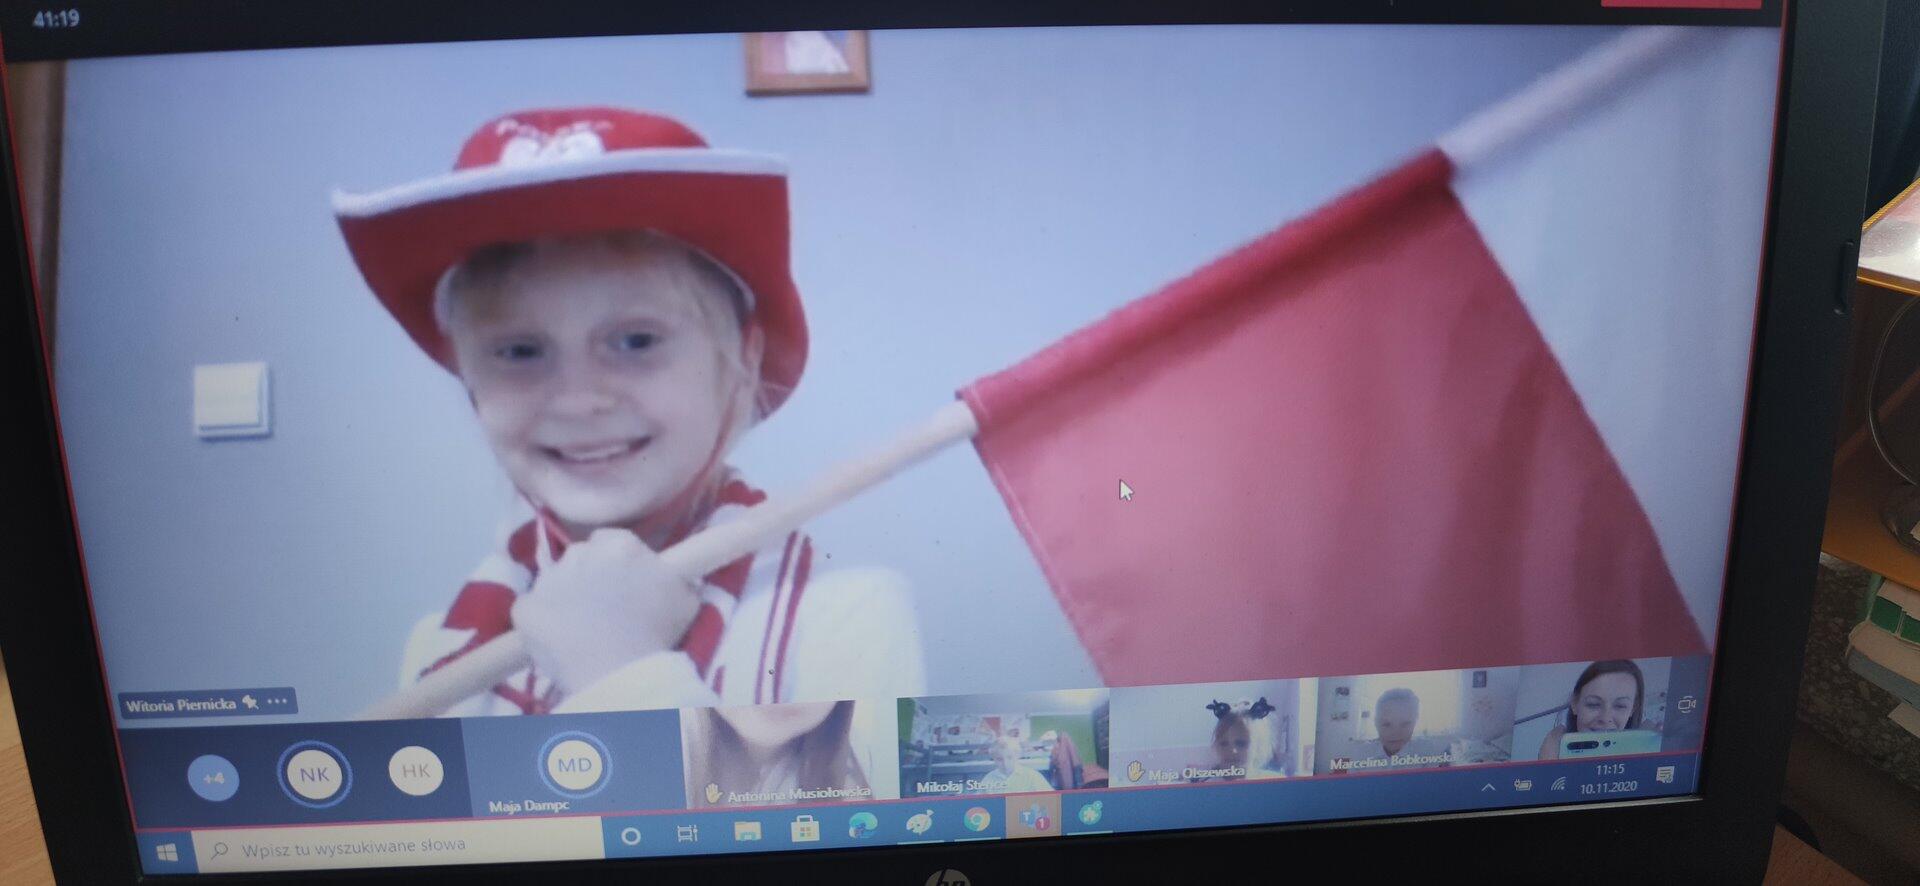
Task: Select the HK participant avatar
Action: click(x=415, y=770)
